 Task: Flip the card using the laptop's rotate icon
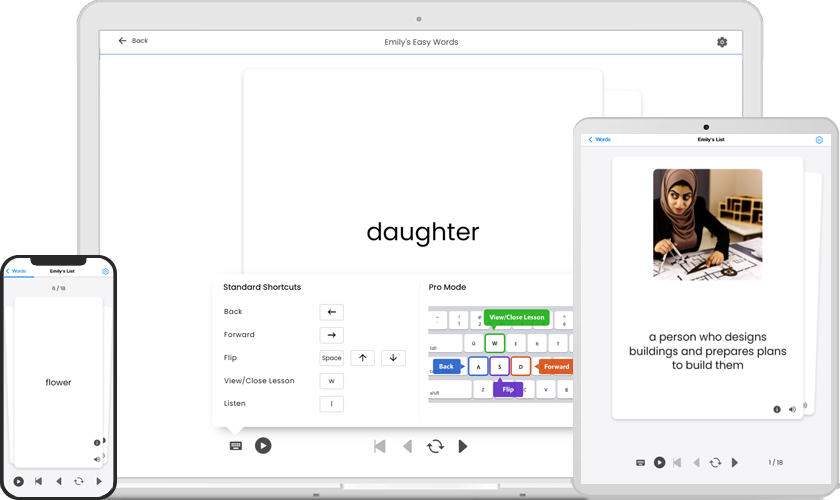click(435, 446)
